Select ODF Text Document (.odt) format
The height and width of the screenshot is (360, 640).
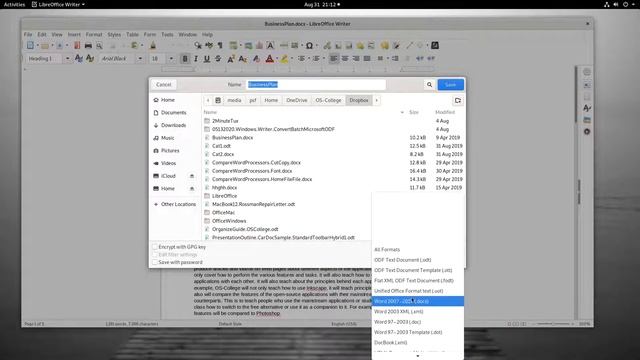click(418, 260)
